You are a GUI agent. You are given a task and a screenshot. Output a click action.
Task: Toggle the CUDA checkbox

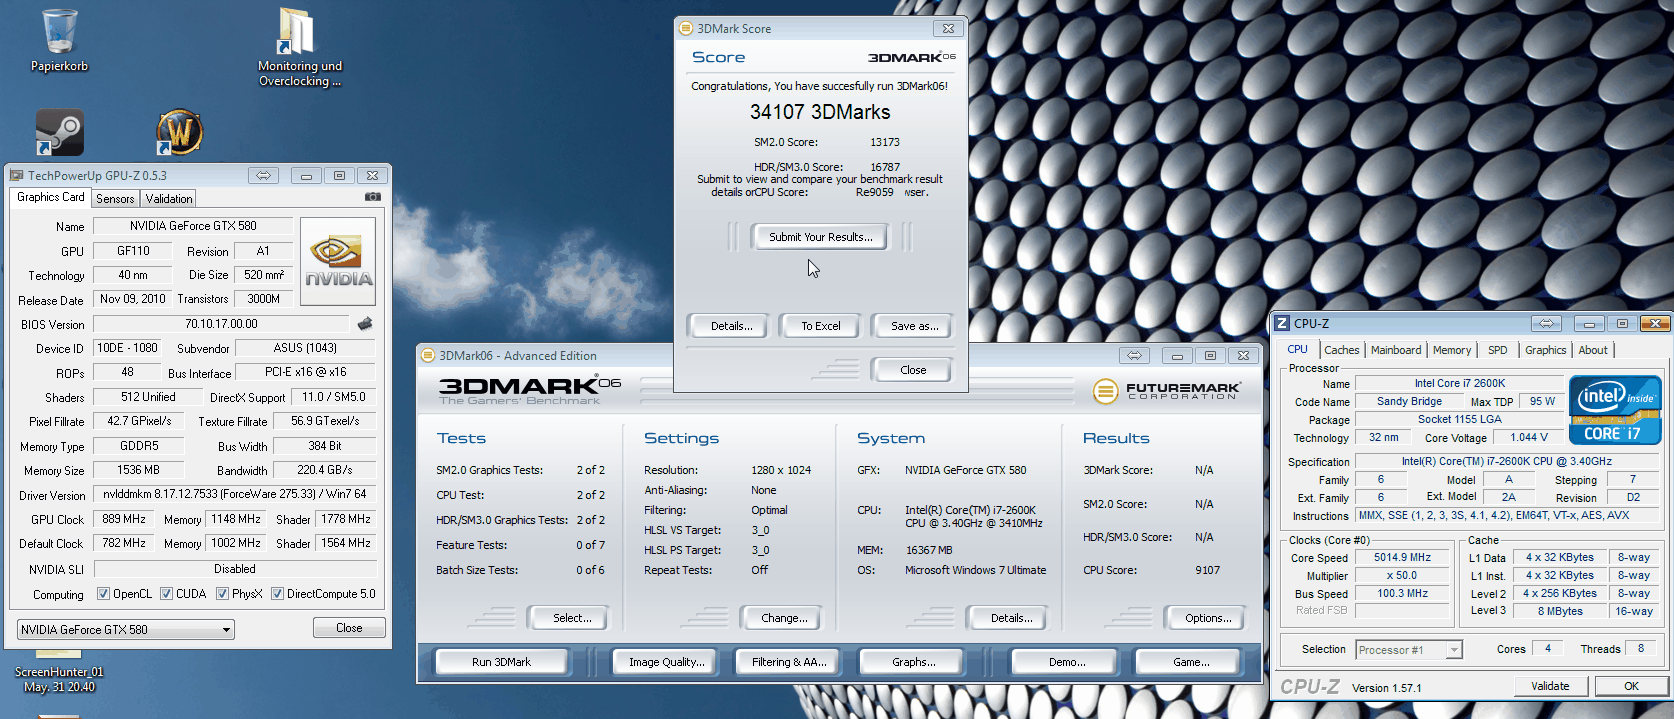point(167,594)
